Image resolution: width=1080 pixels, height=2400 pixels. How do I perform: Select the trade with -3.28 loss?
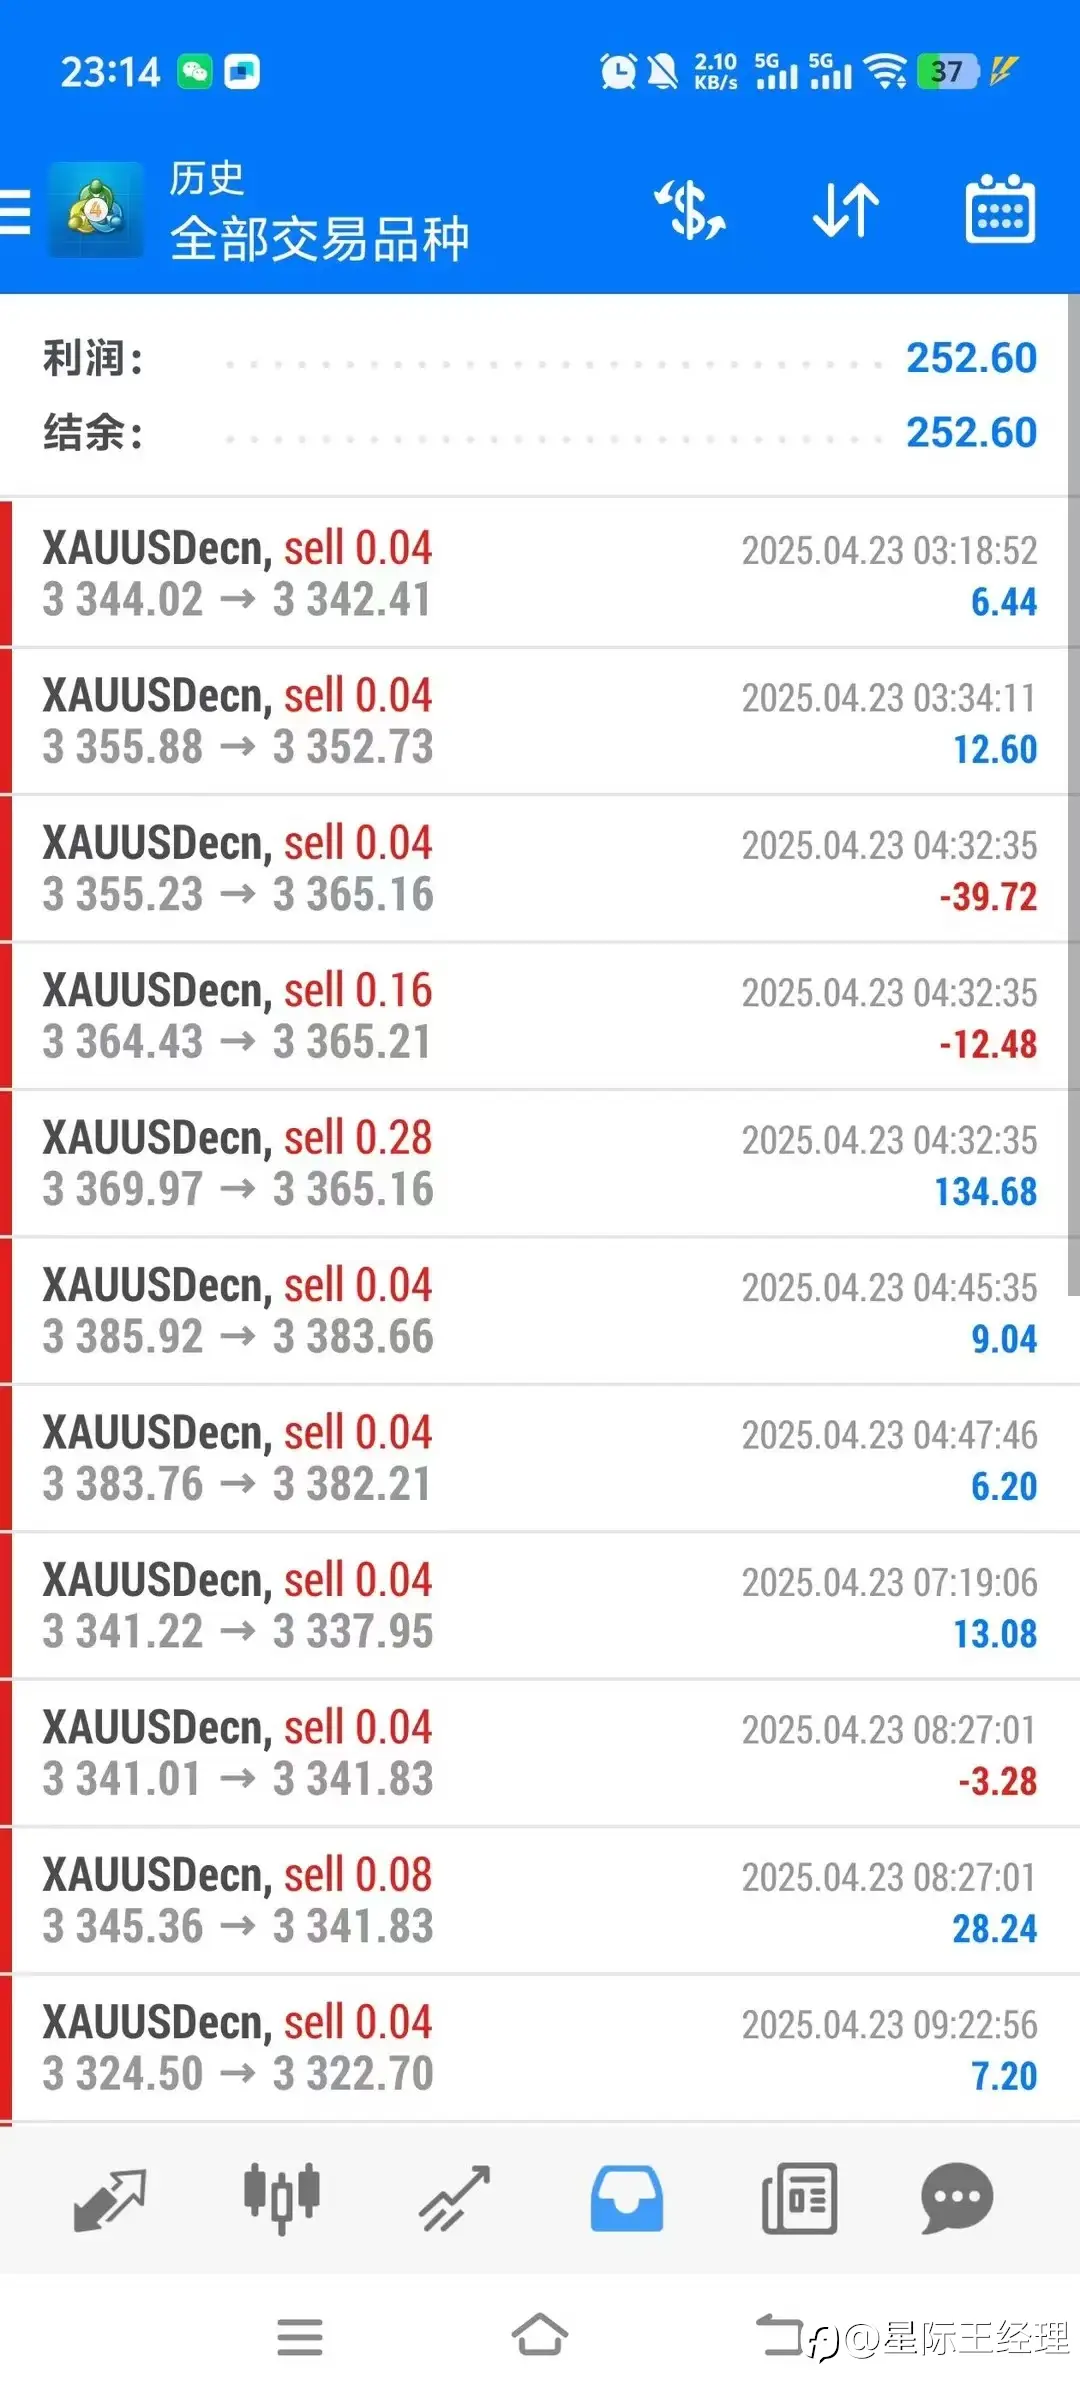click(x=540, y=1753)
